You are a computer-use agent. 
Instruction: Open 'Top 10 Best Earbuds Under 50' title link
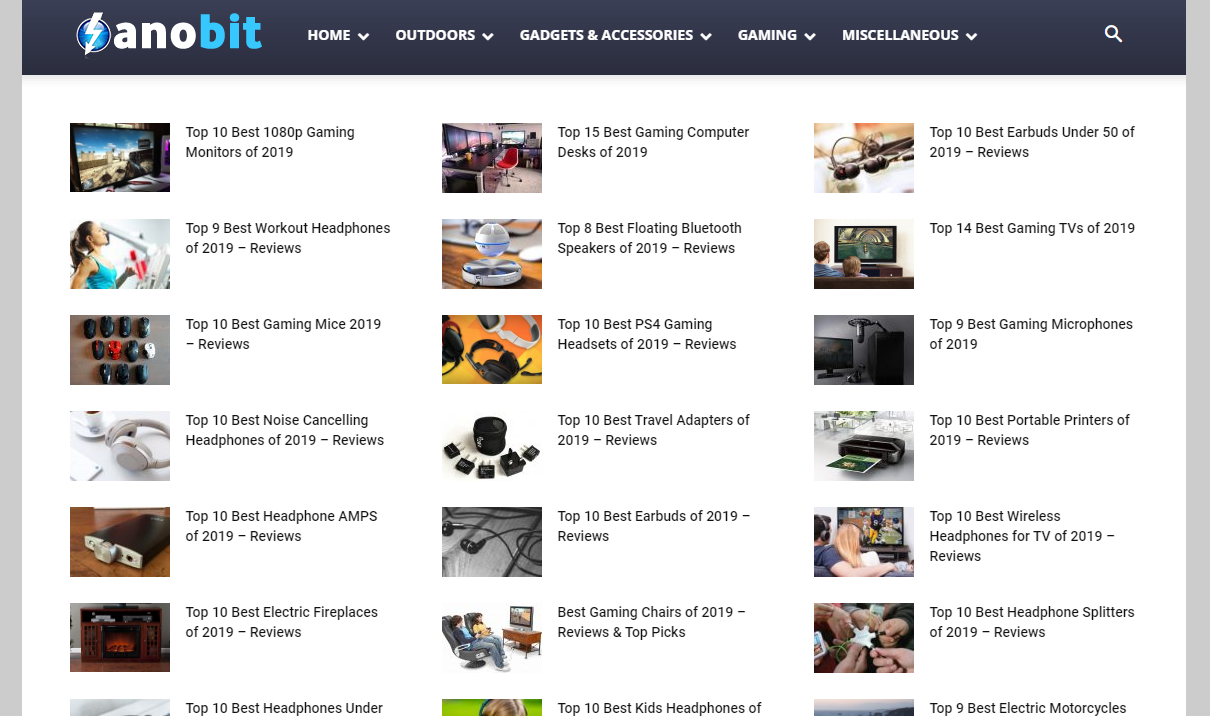[x=1032, y=142]
